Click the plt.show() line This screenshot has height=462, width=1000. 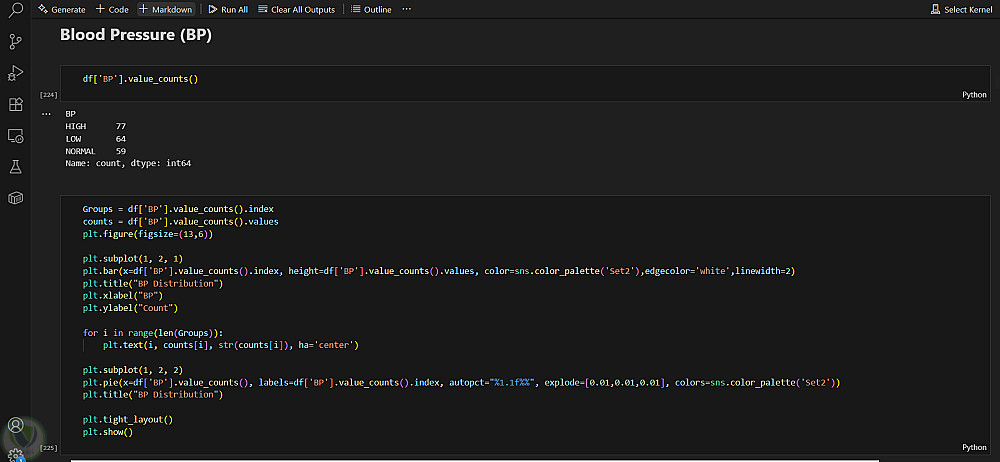(107, 432)
